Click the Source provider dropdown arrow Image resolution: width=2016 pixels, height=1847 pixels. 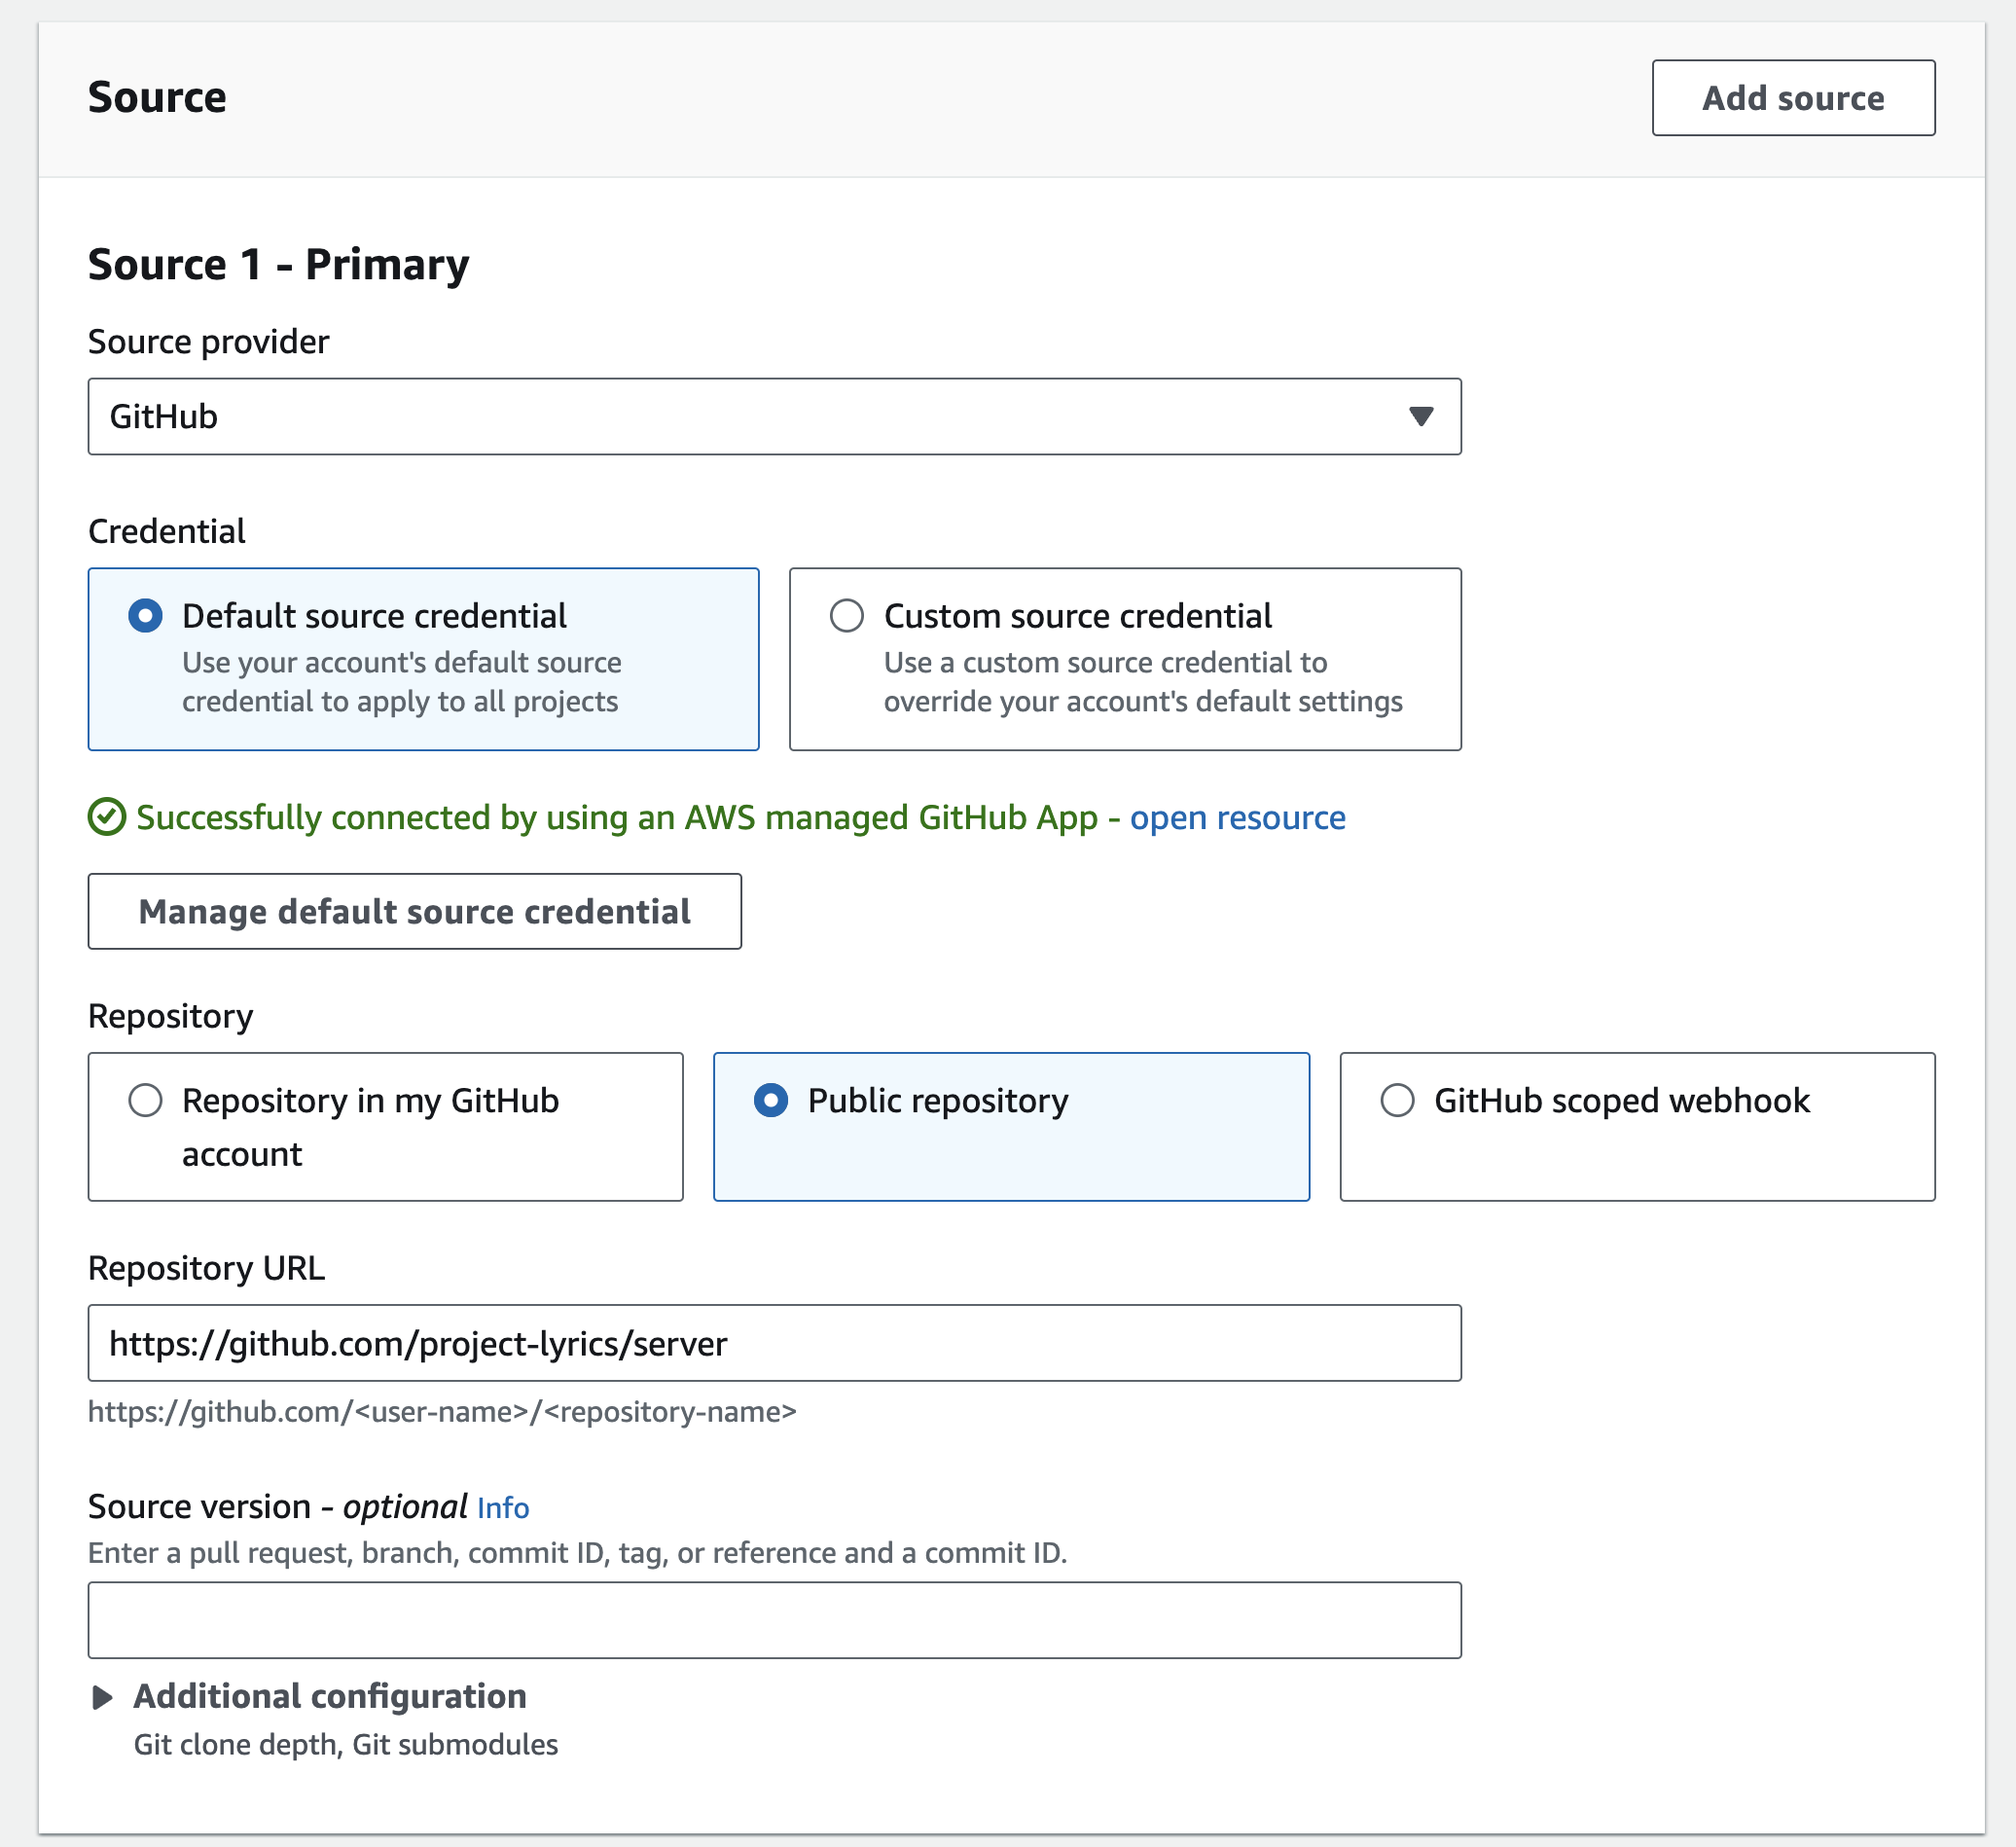click(x=1420, y=416)
